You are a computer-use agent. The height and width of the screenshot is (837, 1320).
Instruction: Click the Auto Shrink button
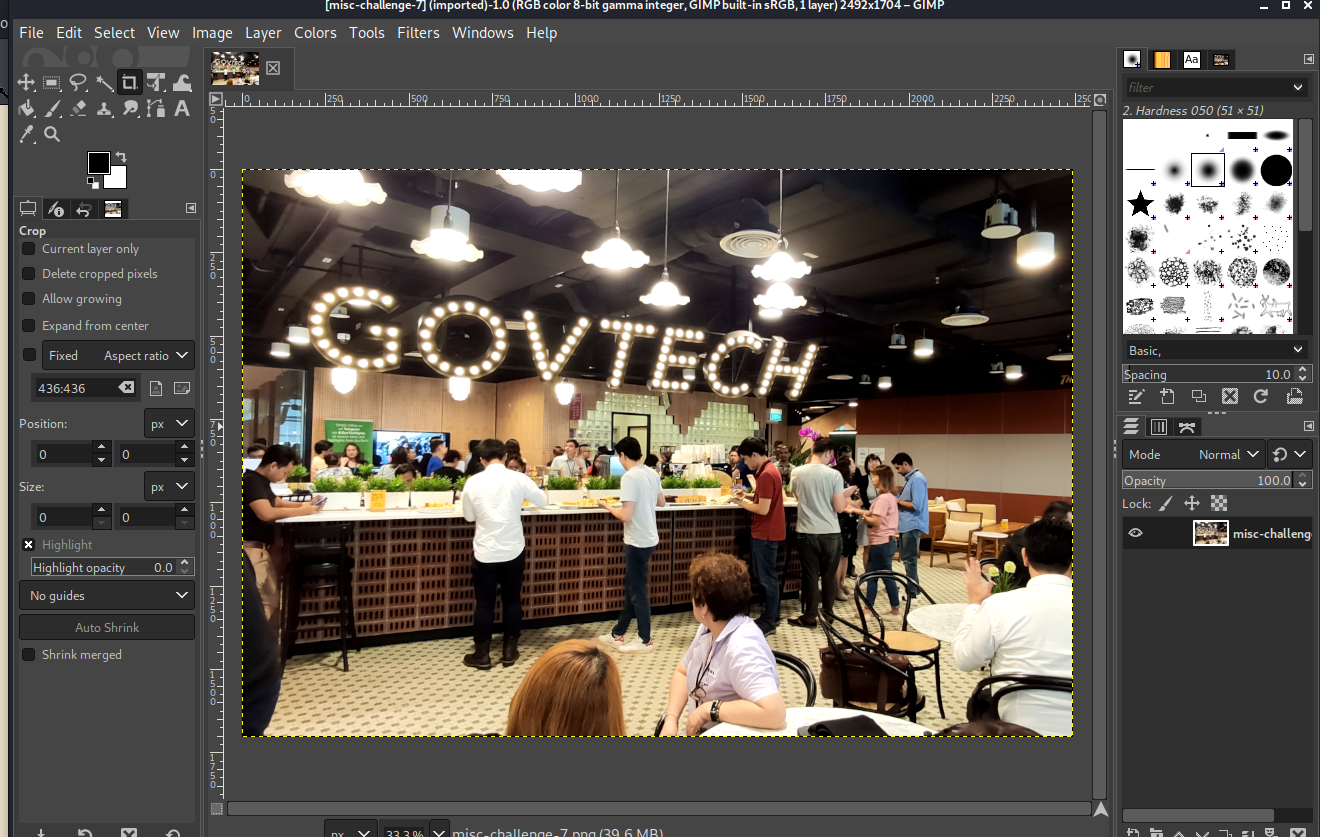[x=107, y=628]
